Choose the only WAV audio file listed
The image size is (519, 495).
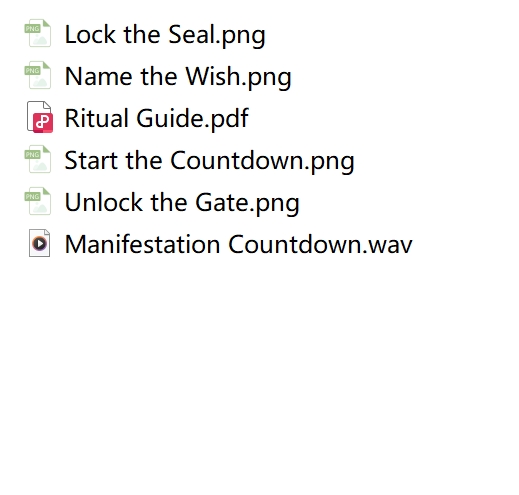click(x=238, y=244)
